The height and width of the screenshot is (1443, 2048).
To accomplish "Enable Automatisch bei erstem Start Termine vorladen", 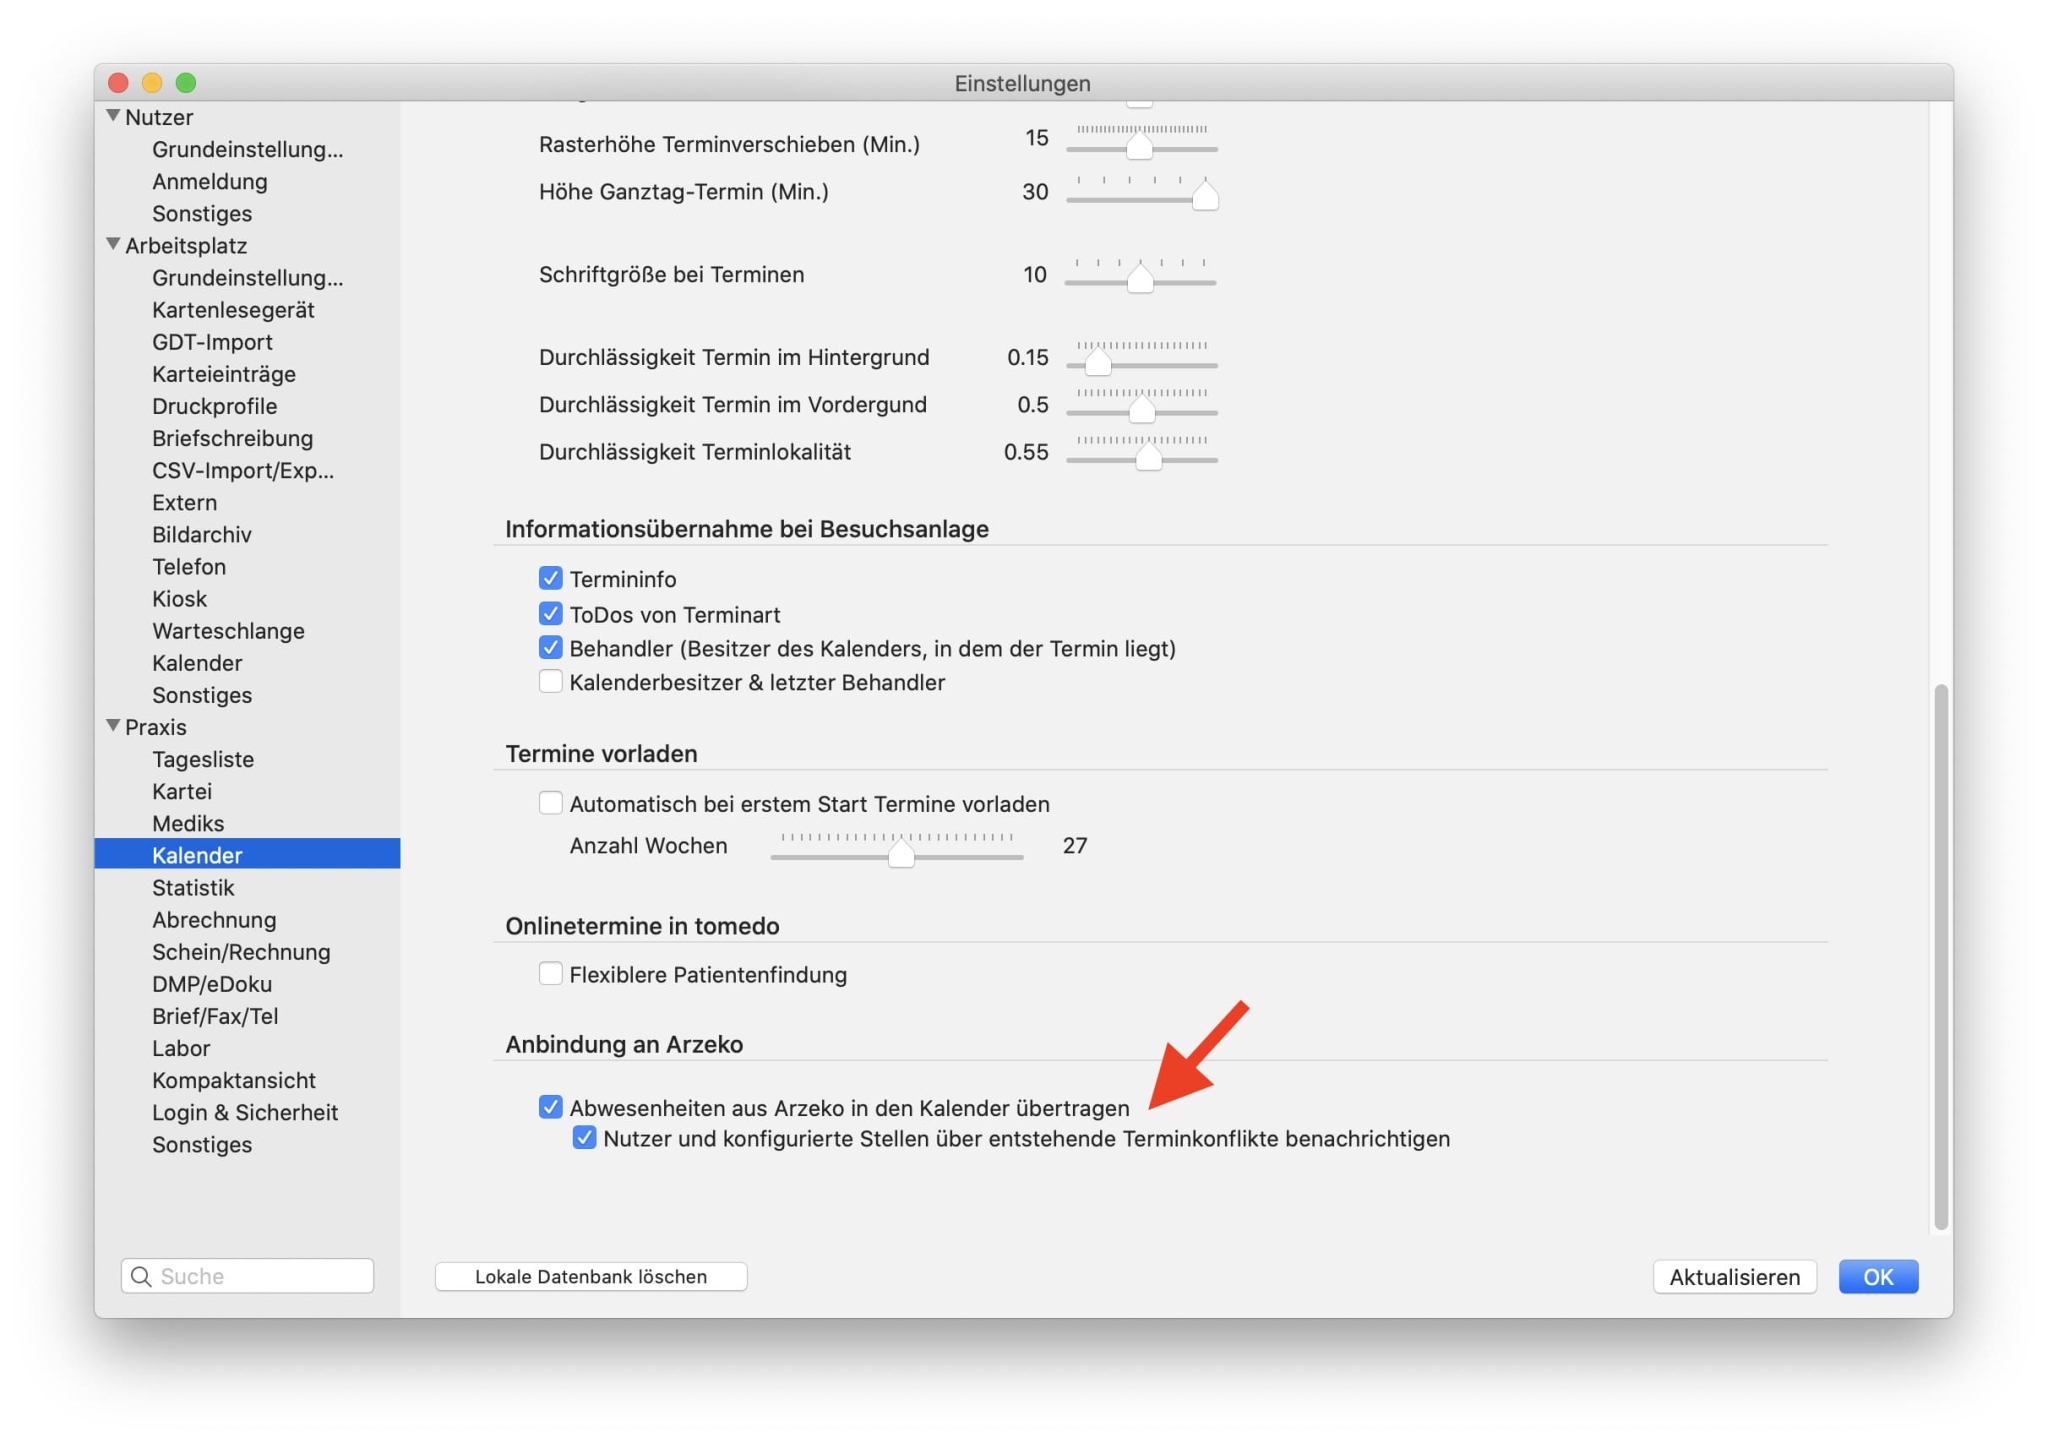I will tap(550, 803).
